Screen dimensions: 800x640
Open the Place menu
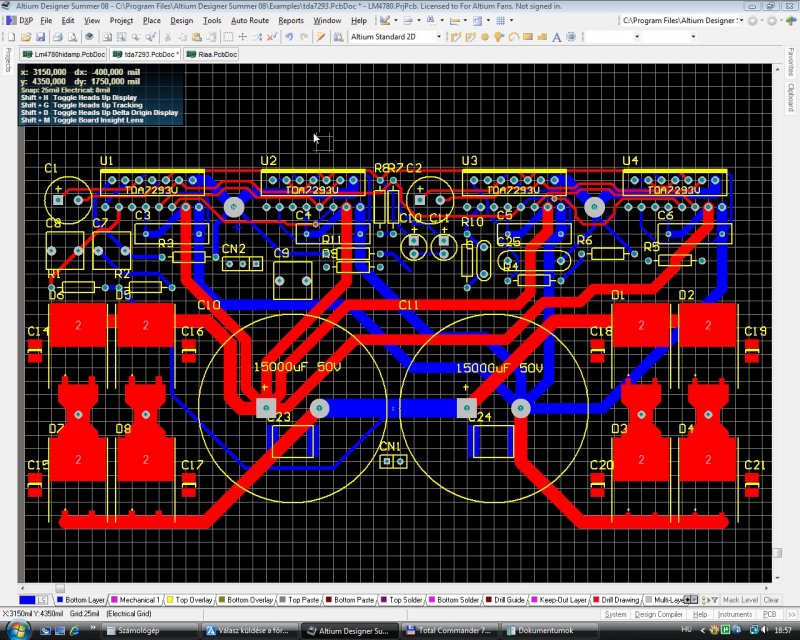[x=152, y=21]
